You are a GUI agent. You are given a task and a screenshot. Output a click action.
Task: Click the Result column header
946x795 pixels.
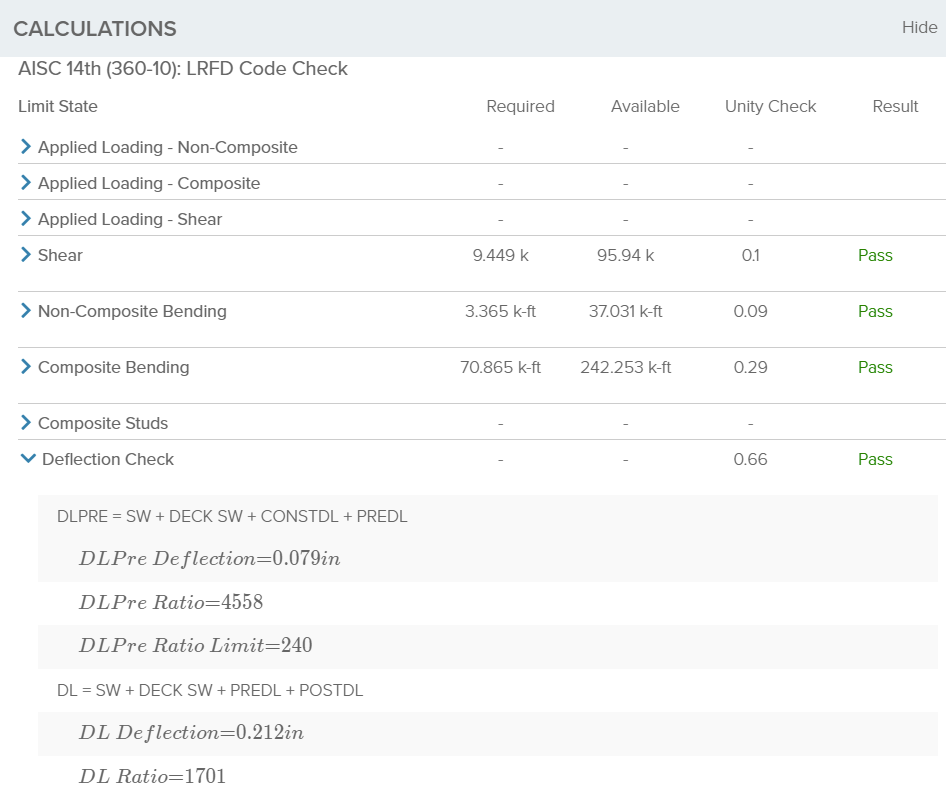tap(895, 106)
